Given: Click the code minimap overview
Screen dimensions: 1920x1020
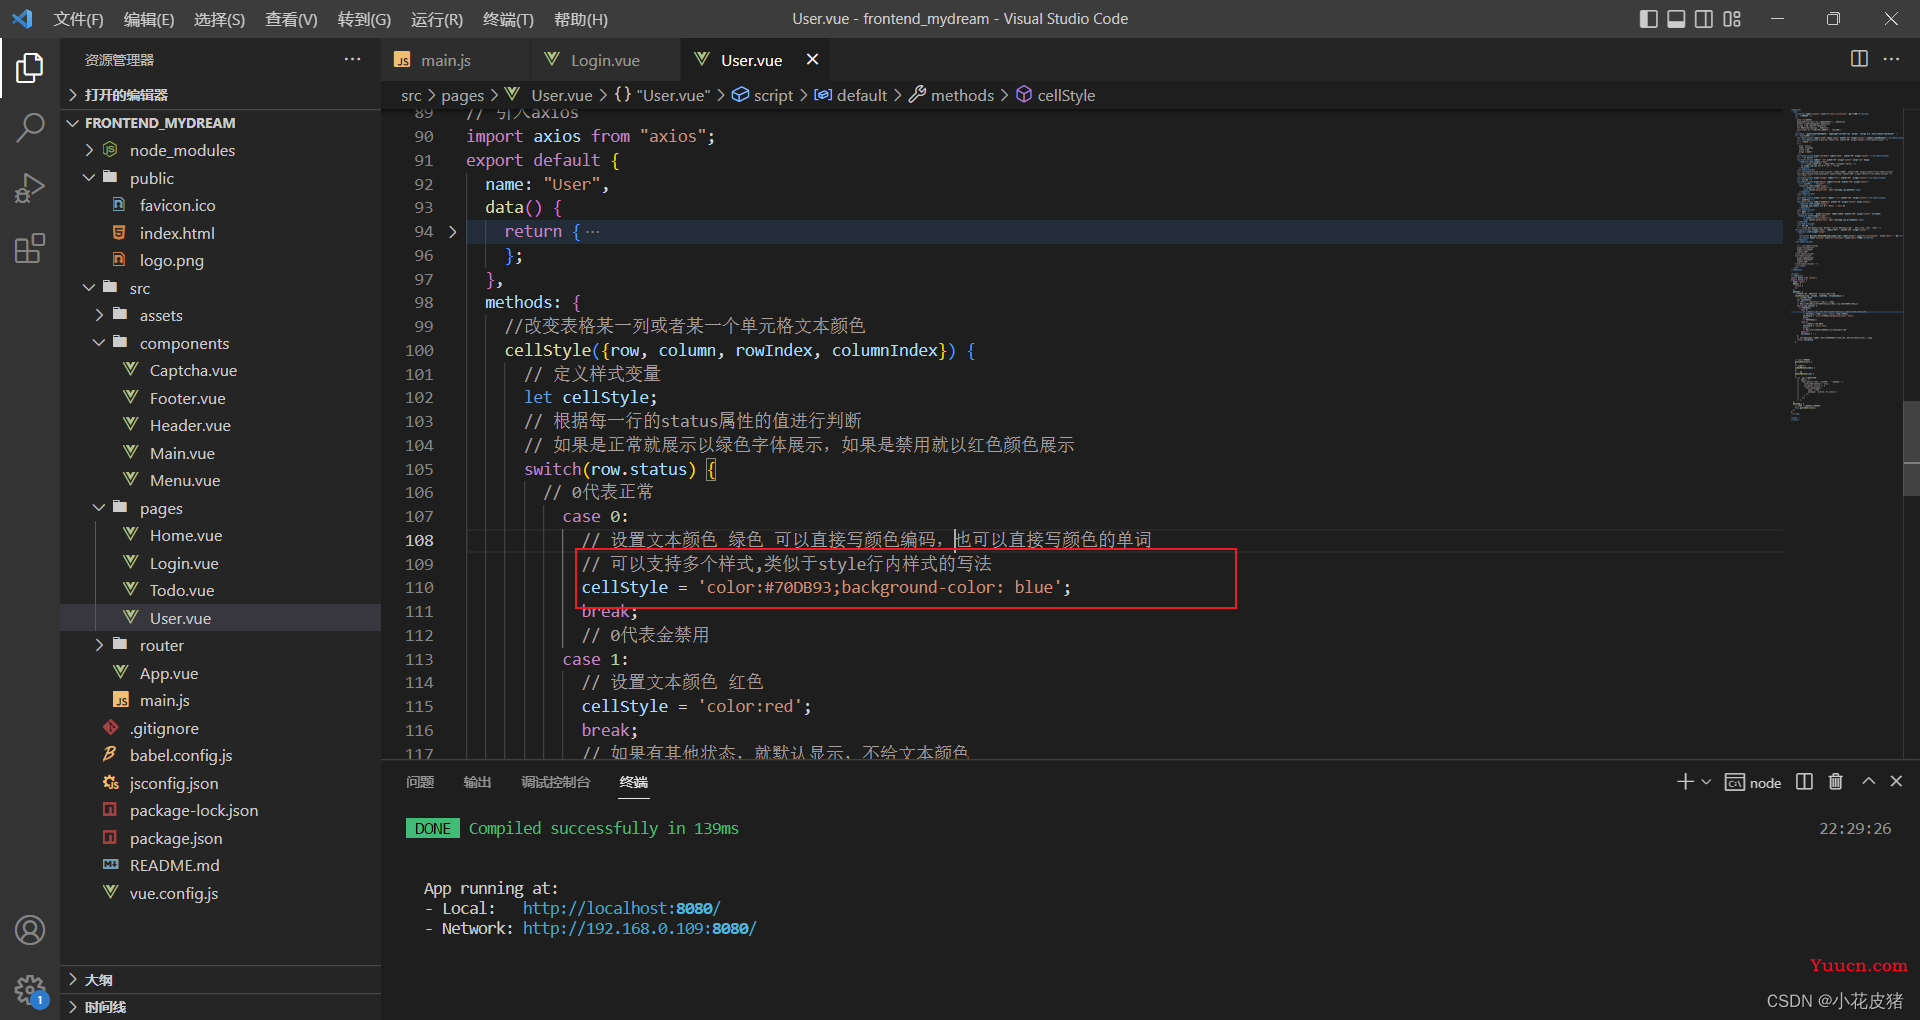Looking at the screenshot, I should pyautogui.click(x=1845, y=265).
